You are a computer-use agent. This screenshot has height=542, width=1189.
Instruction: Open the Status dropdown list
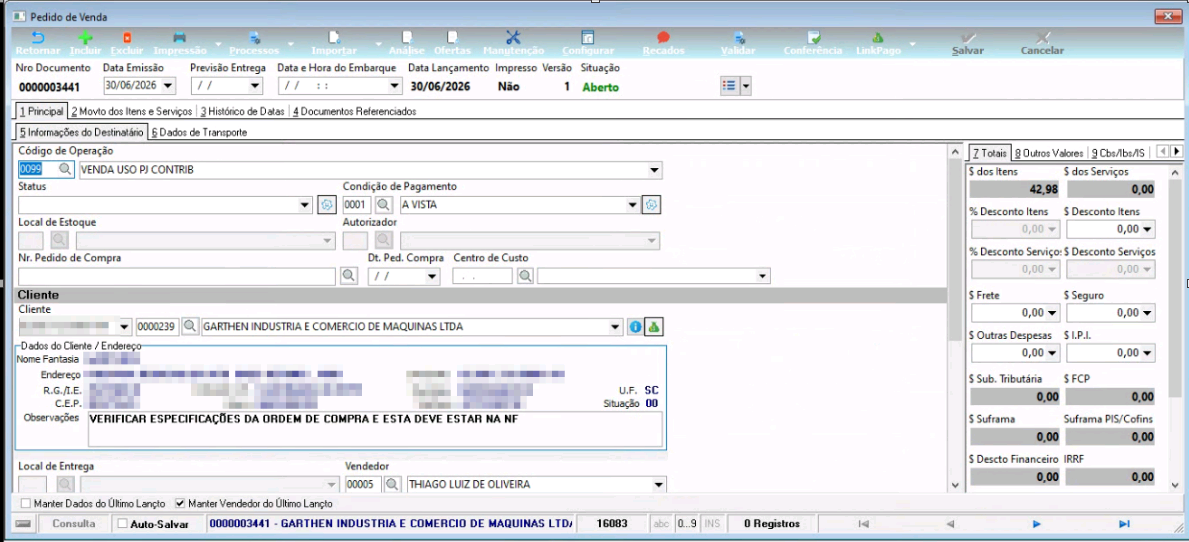coord(305,205)
